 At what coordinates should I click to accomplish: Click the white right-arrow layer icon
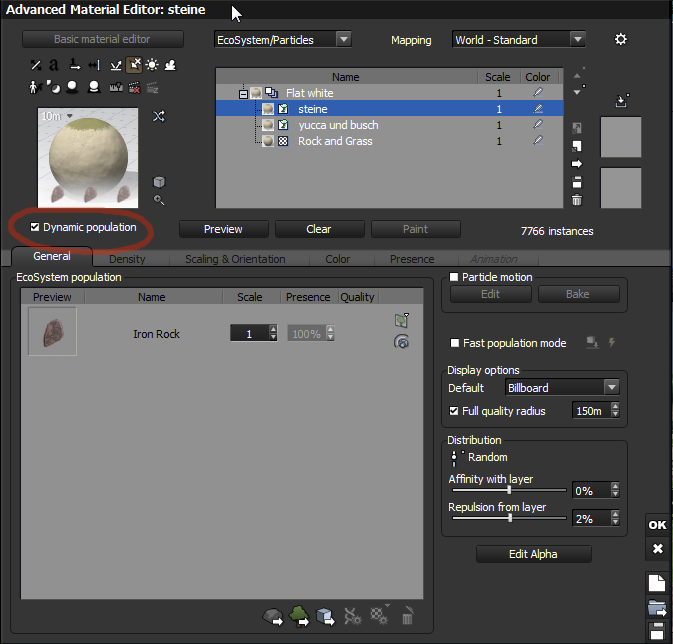point(577,164)
